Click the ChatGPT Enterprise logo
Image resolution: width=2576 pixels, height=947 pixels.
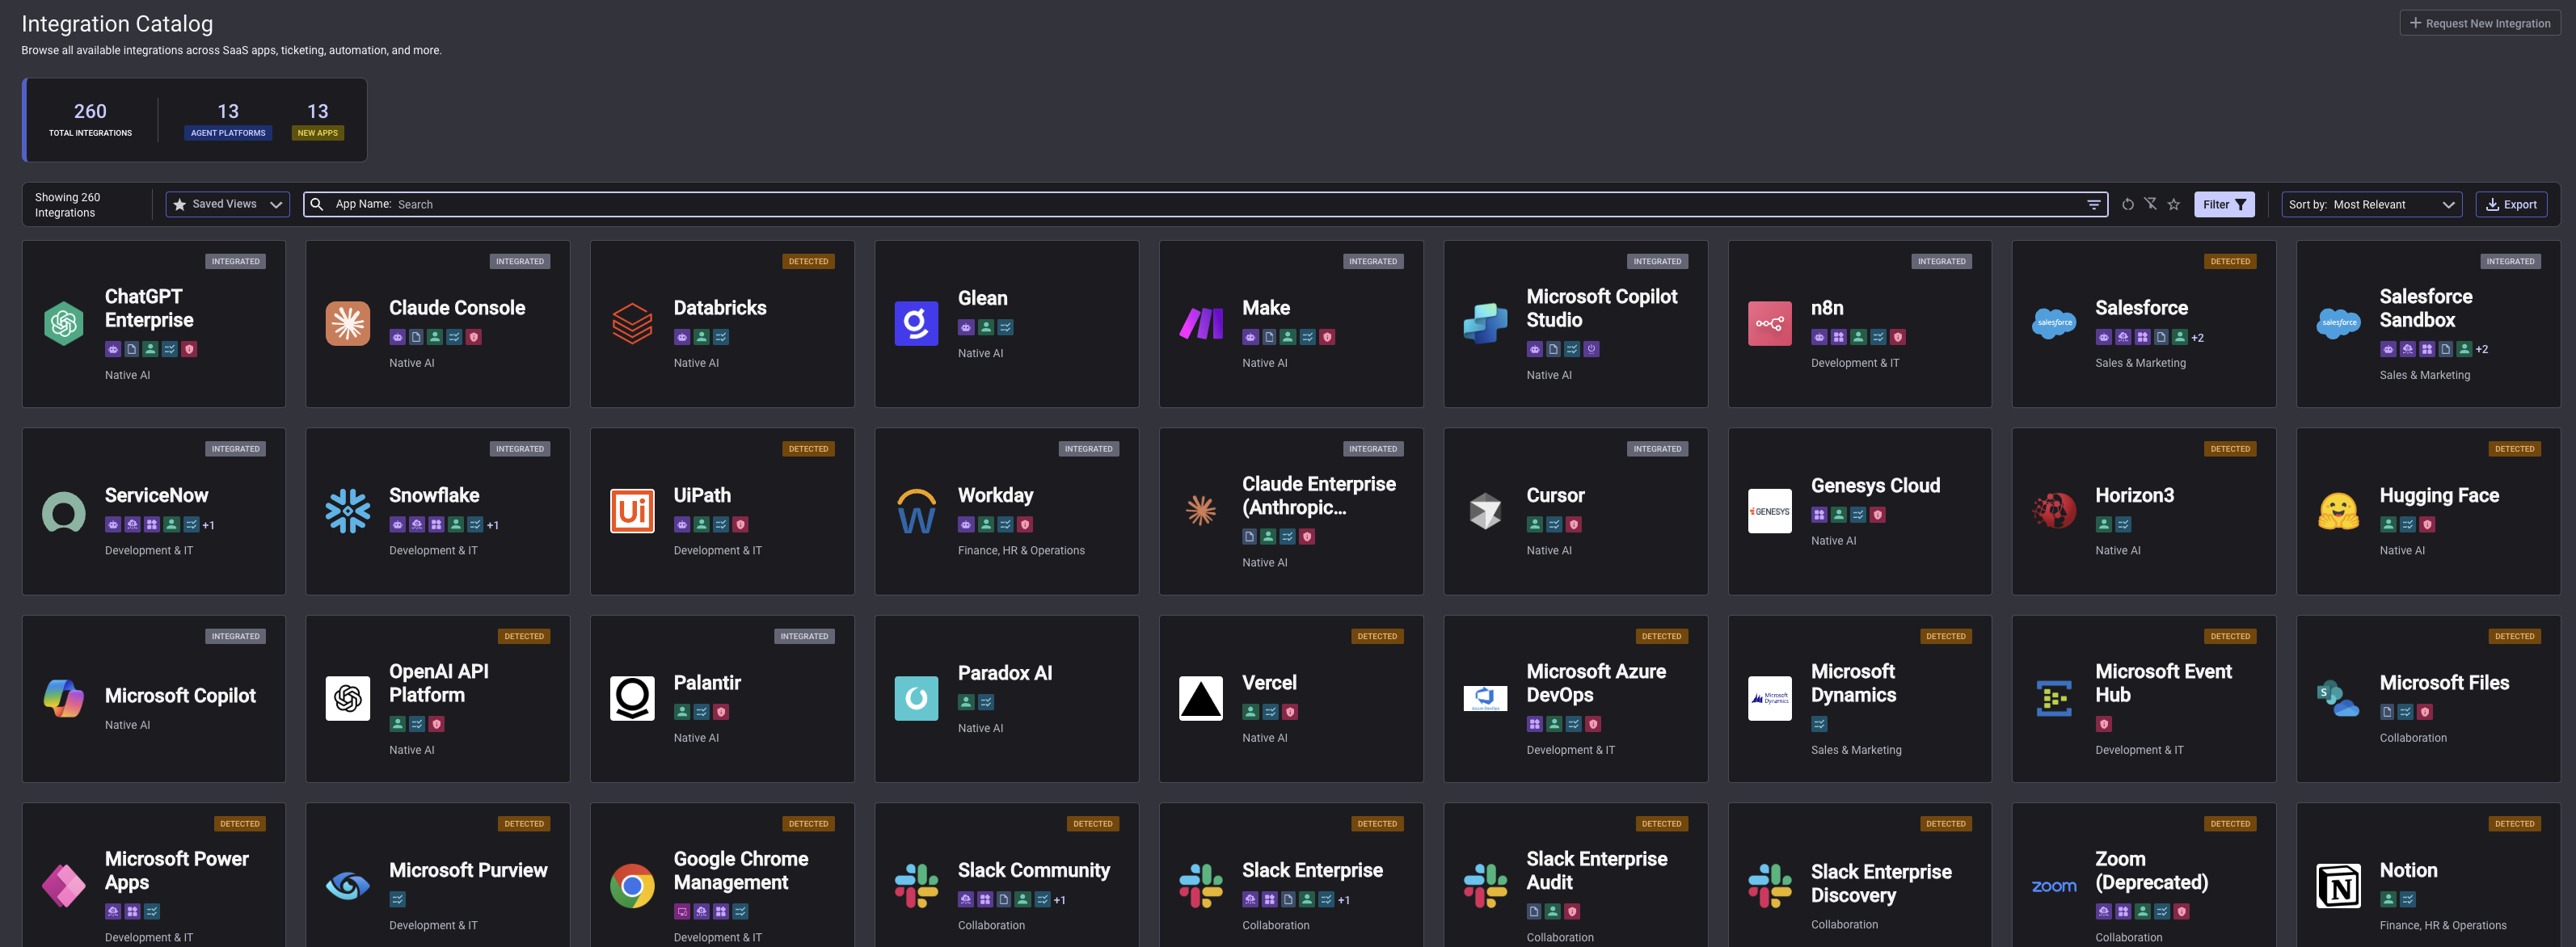63,323
